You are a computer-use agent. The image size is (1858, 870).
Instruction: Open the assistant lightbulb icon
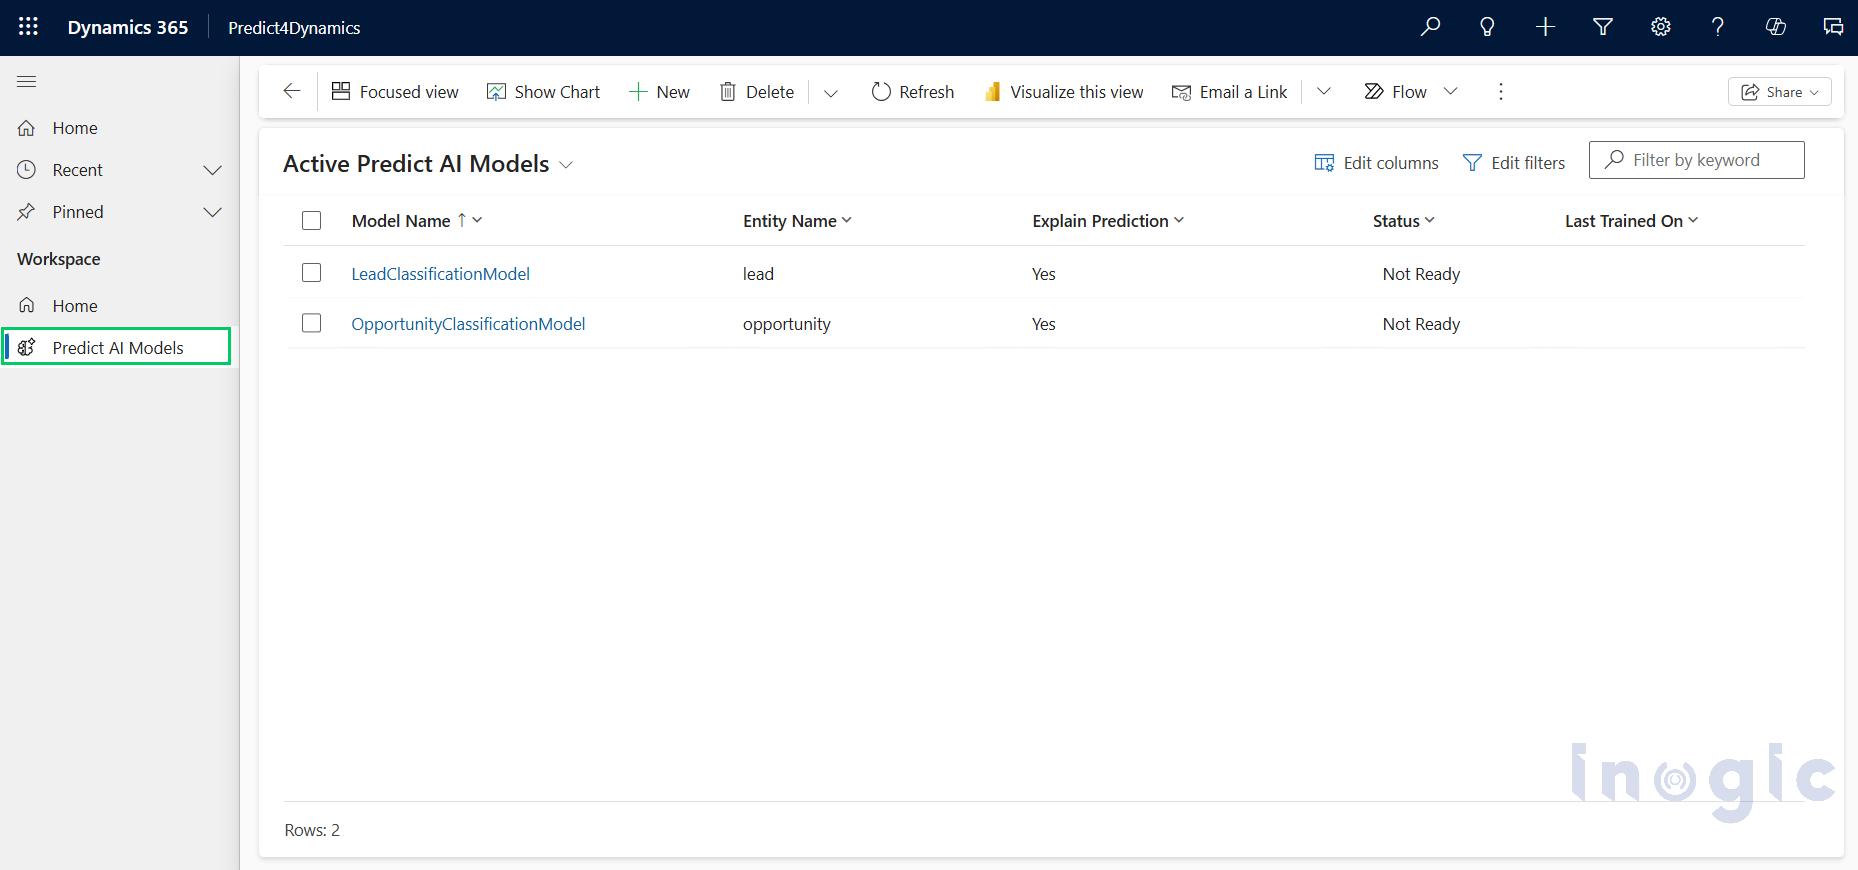coord(1487,27)
